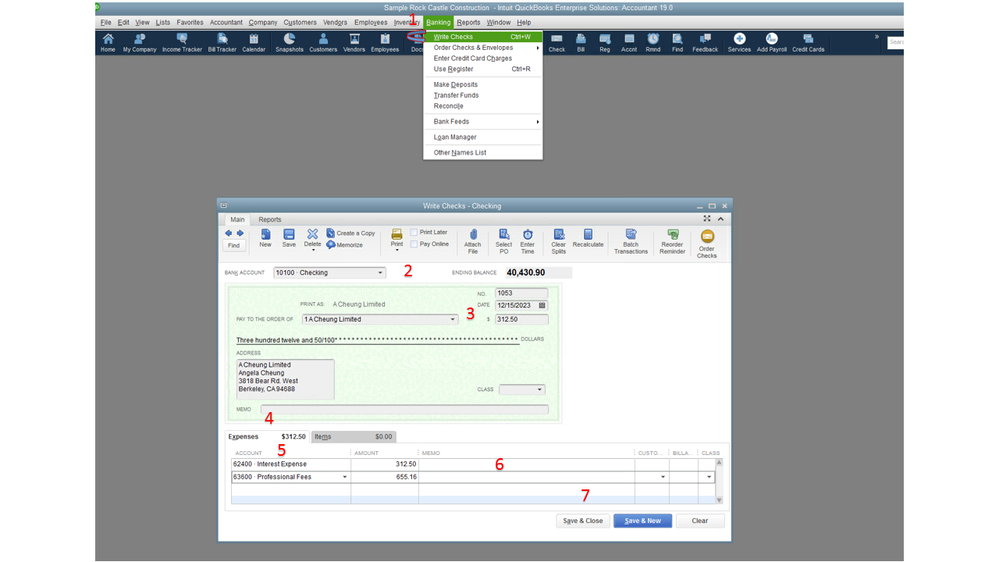Click the dollar amount field 312.50
This screenshot has width=999, height=562.
pyautogui.click(x=521, y=319)
